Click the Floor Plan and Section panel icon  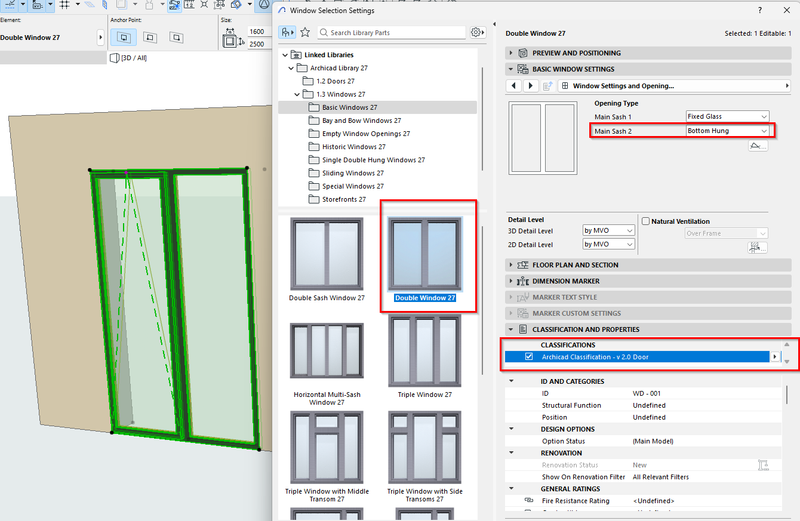523,265
